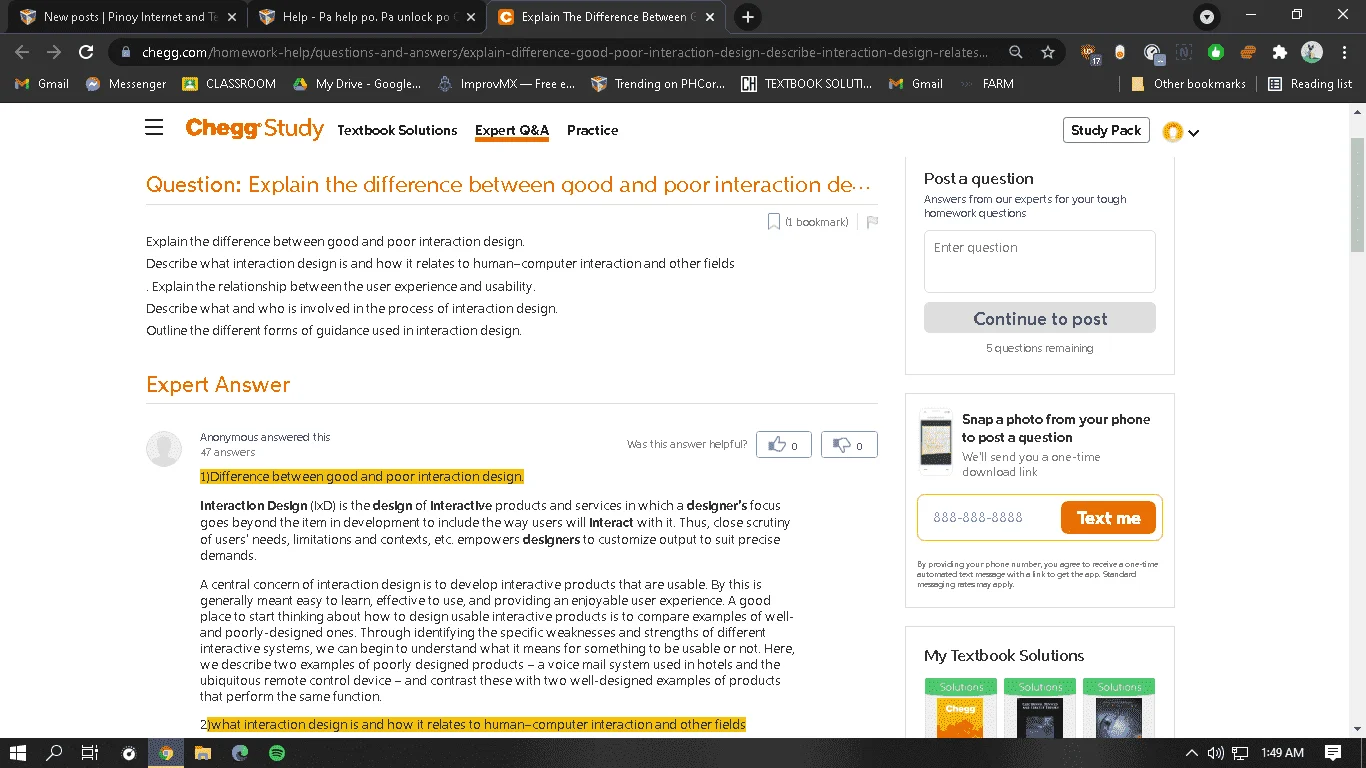Viewport: 1366px width, 768px height.
Task: Open the Windows Start menu
Action: click(x=17, y=753)
